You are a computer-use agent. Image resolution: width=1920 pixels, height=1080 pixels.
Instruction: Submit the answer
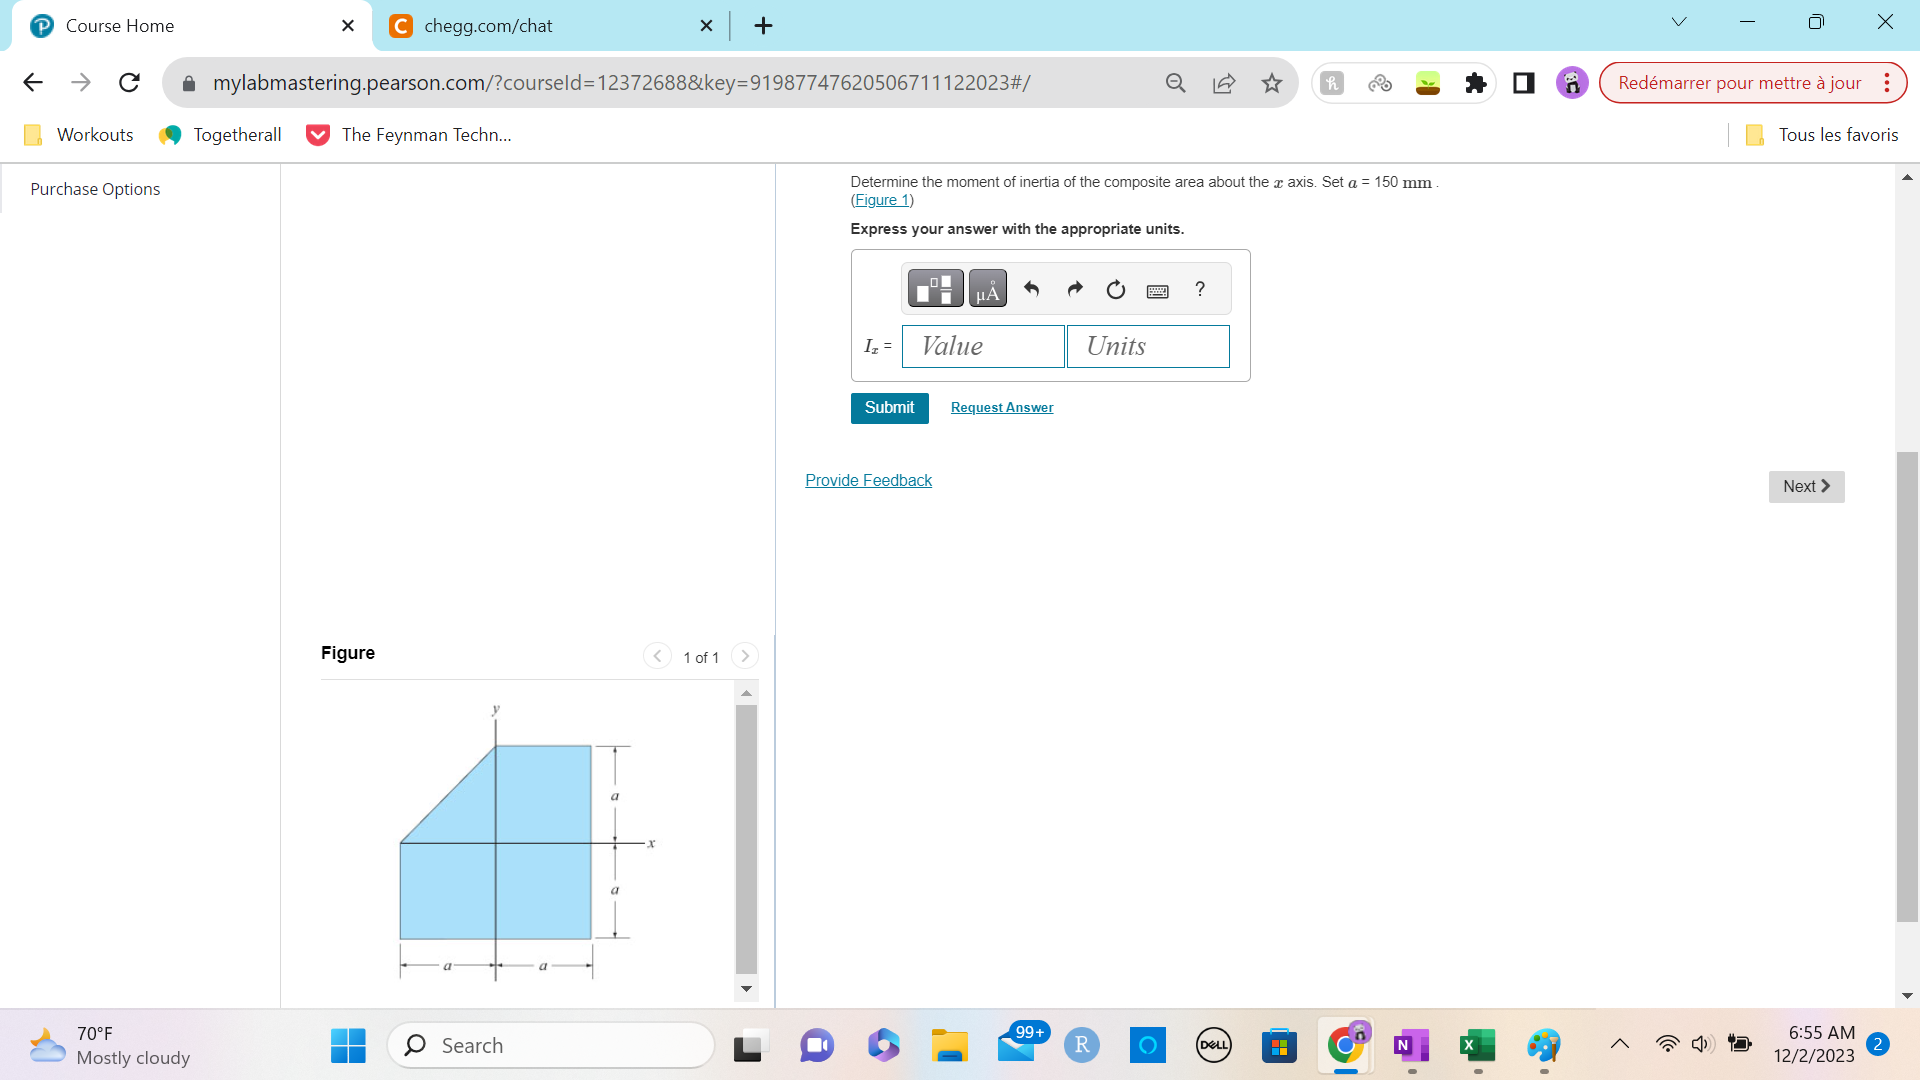coord(889,408)
